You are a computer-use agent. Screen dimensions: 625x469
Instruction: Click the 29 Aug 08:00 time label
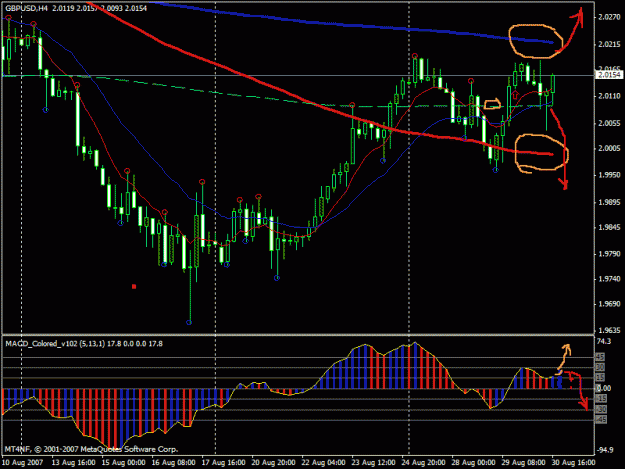click(523, 463)
